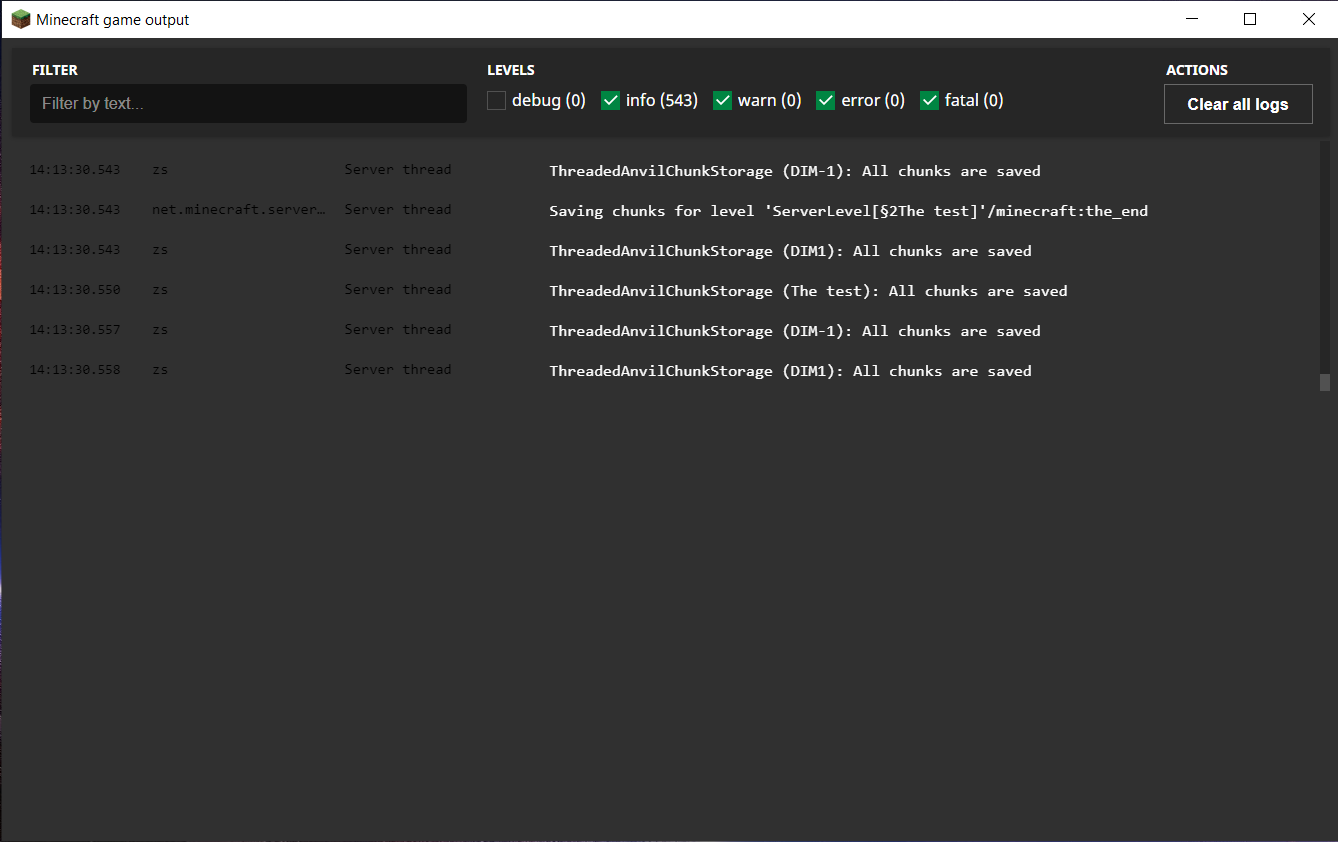Click 'Server thread' in the 14:13:30.550 row
This screenshot has height=842, width=1338.
tap(398, 290)
